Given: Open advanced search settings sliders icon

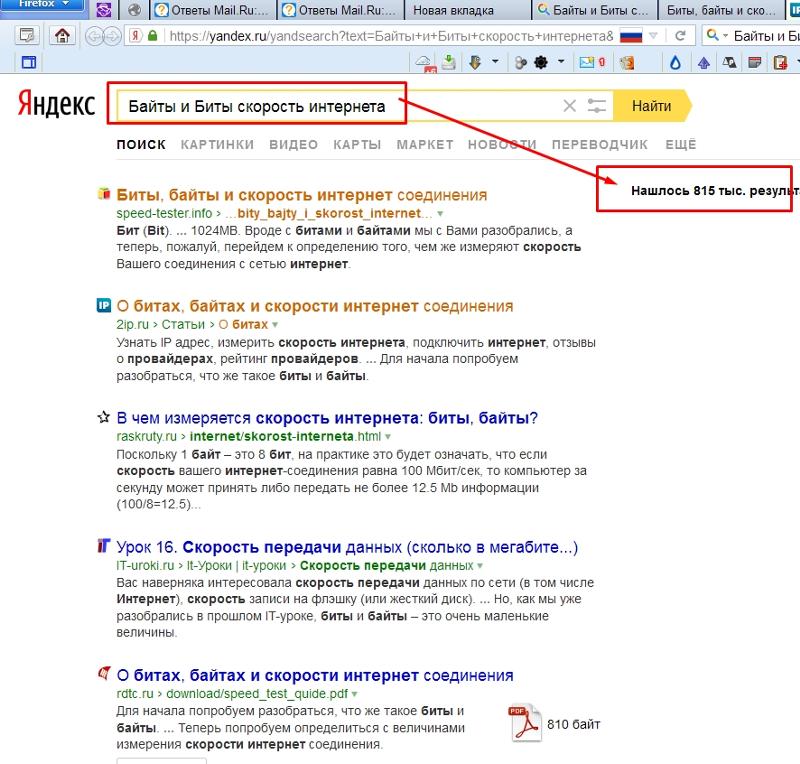Looking at the screenshot, I should pos(596,106).
